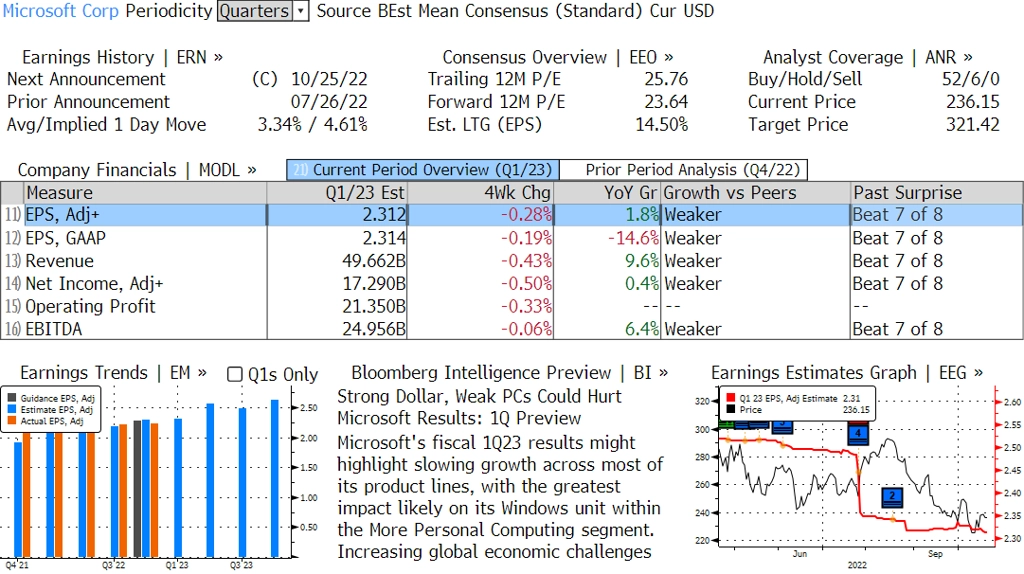This screenshot has width=1024, height=574.
Task: Open Analyst Coverage ANR section
Action: pos(868,57)
